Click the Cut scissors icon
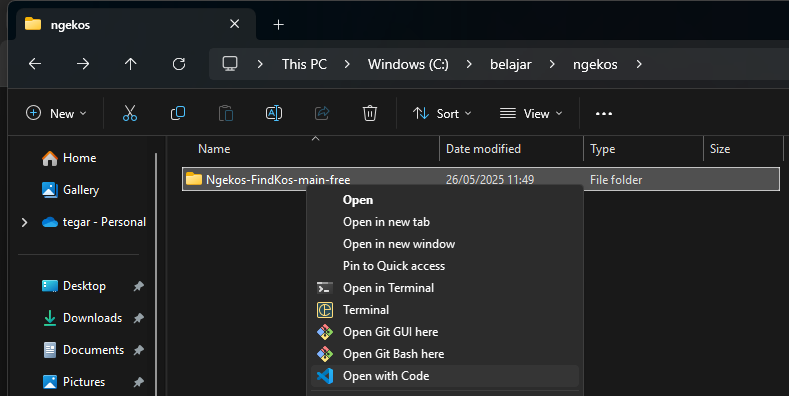The width and height of the screenshot is (789, 396). click(x=130, y=113)
